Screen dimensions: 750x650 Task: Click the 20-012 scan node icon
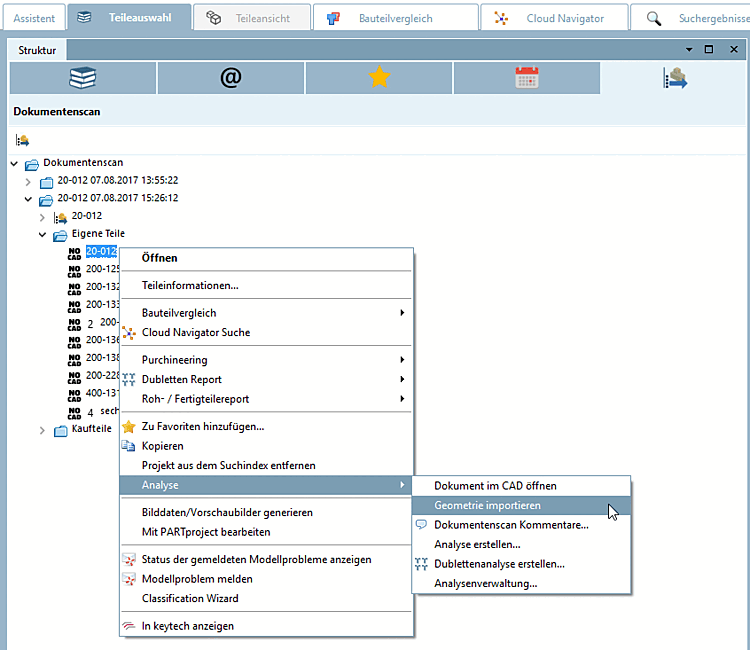[60, 219]
